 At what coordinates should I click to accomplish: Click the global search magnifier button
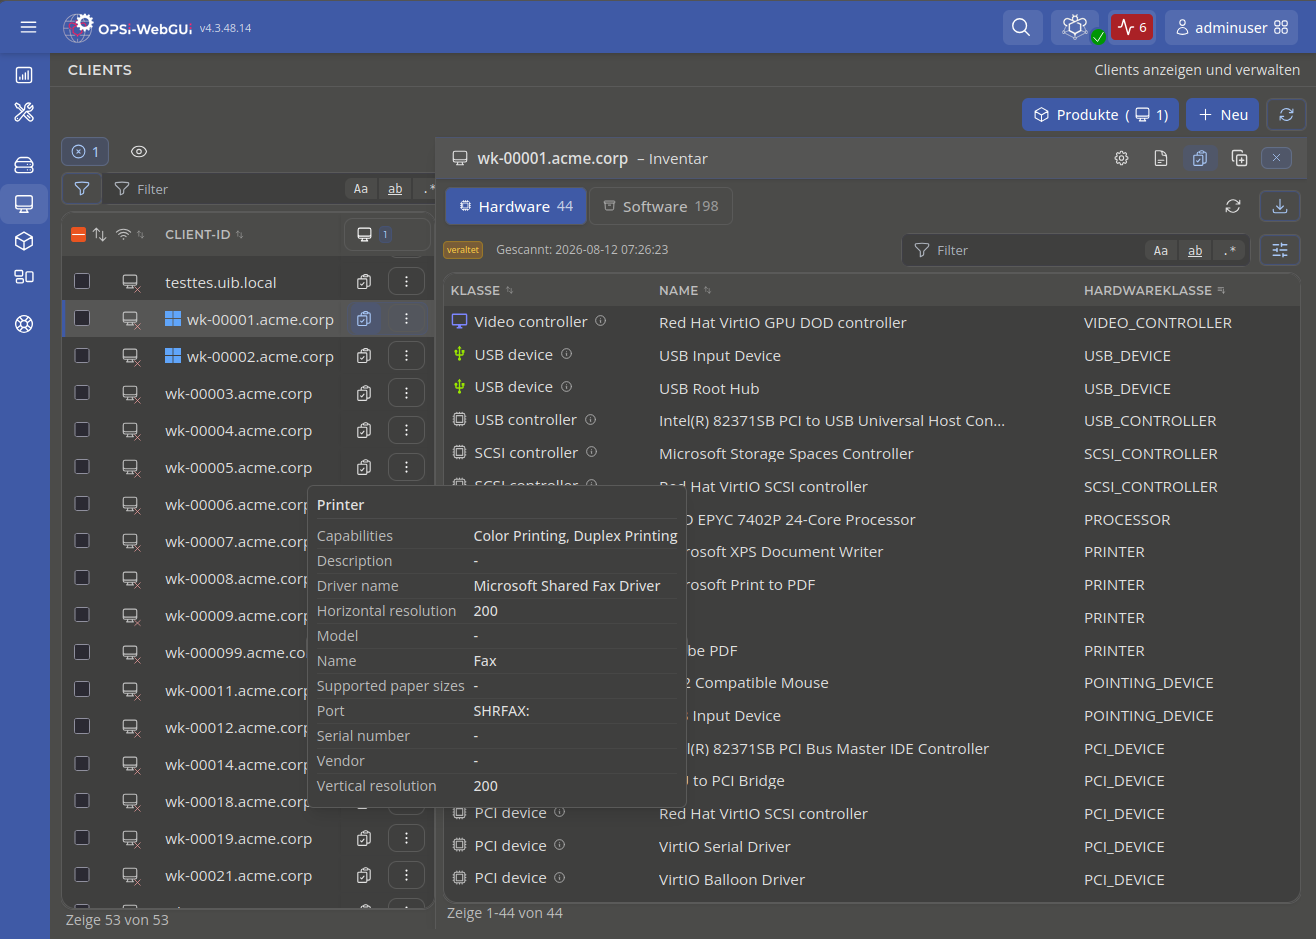(1021, 28)
